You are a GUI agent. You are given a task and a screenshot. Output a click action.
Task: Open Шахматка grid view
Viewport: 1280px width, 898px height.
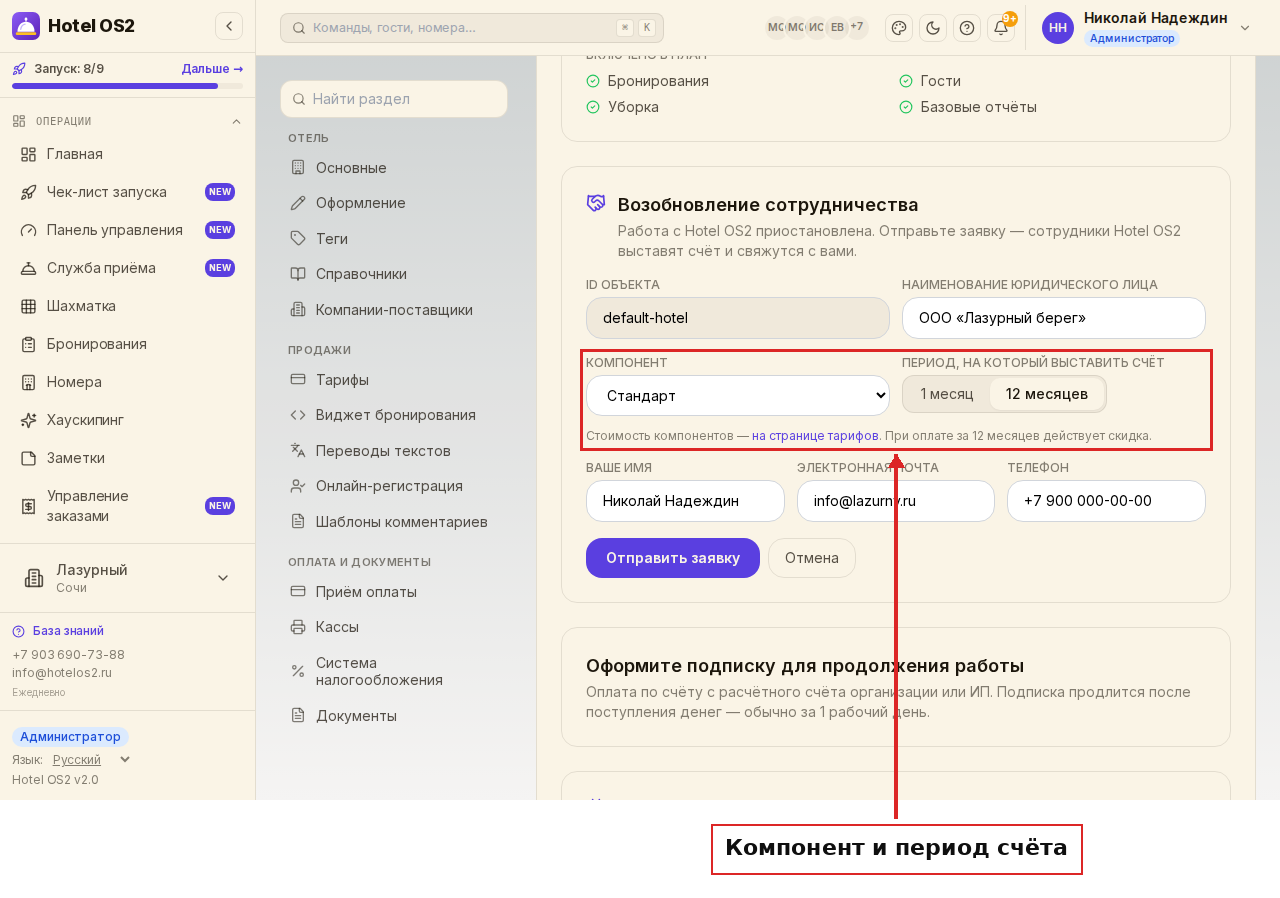[127, 306]
